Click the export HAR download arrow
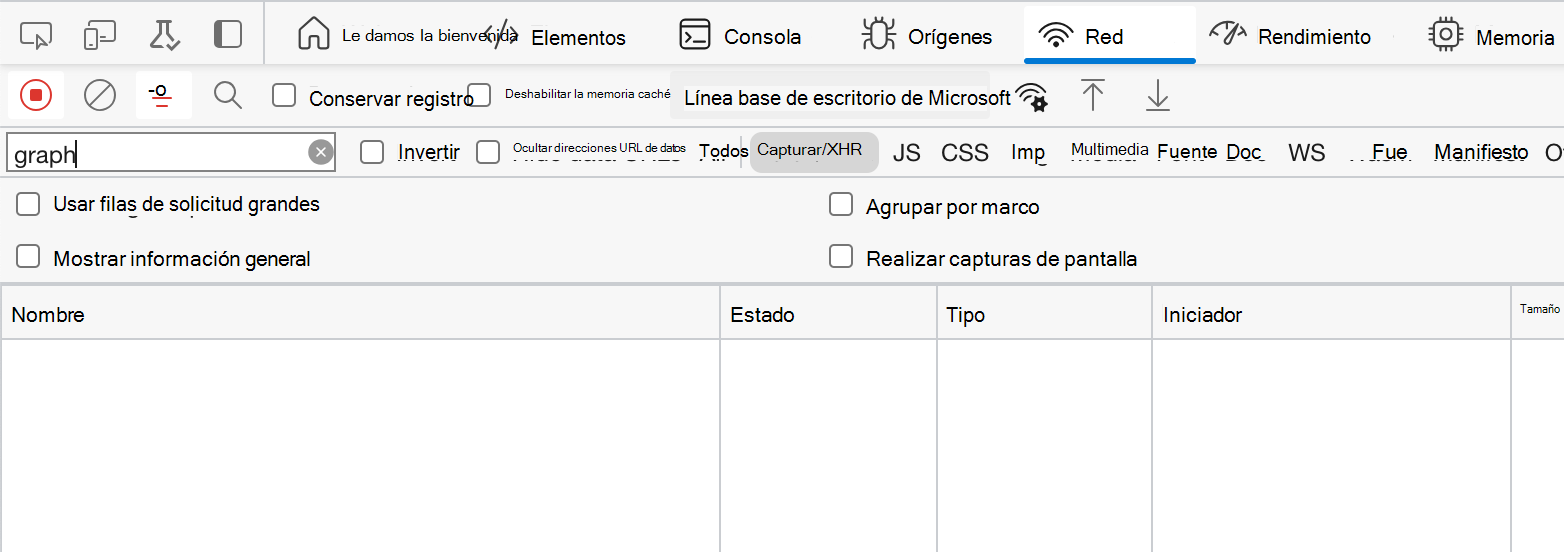The image size is (1564, 552). pos(1157,95)
